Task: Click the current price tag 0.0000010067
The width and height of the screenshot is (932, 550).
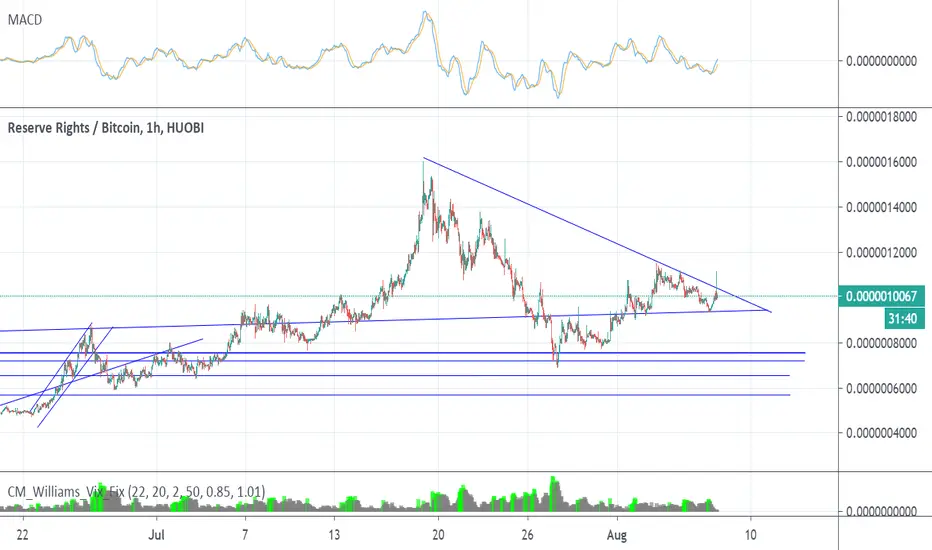Action: pos(881,296)
